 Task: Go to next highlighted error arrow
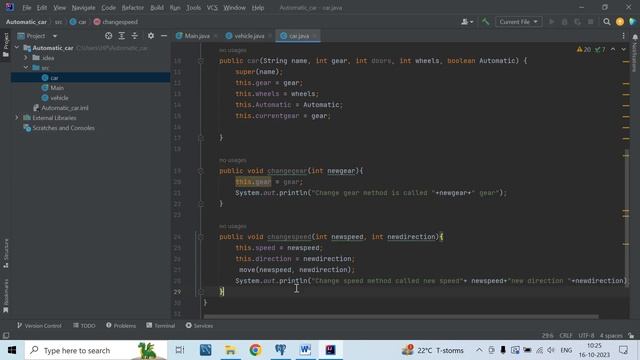[623, 49]
